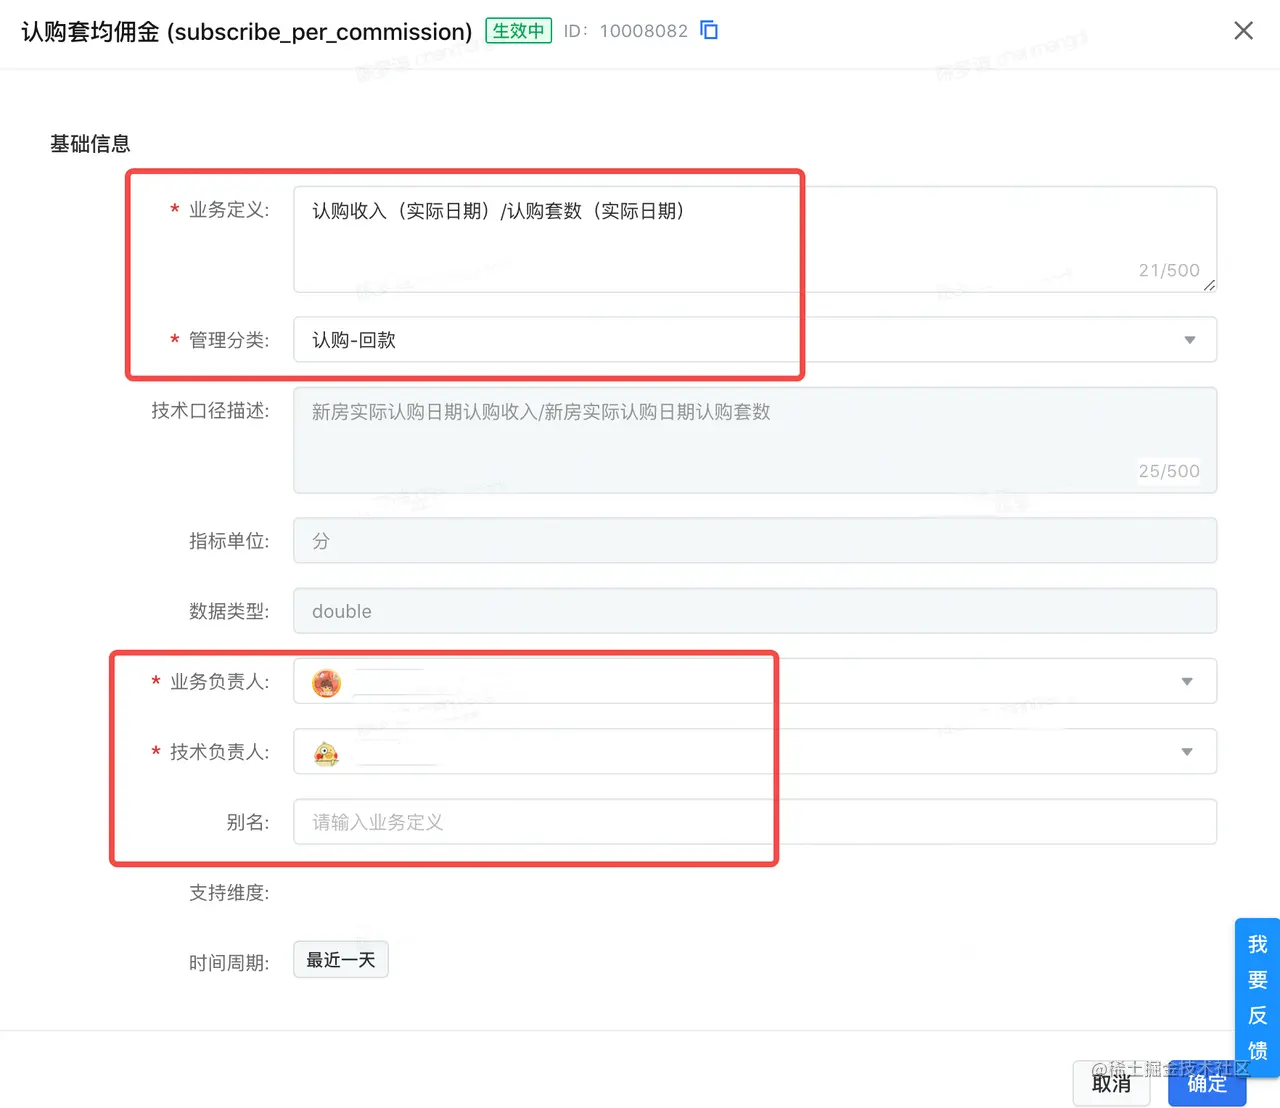Click the 时间周期 label
This screenshot has width=1280, height=1108.
pos(229,963)
